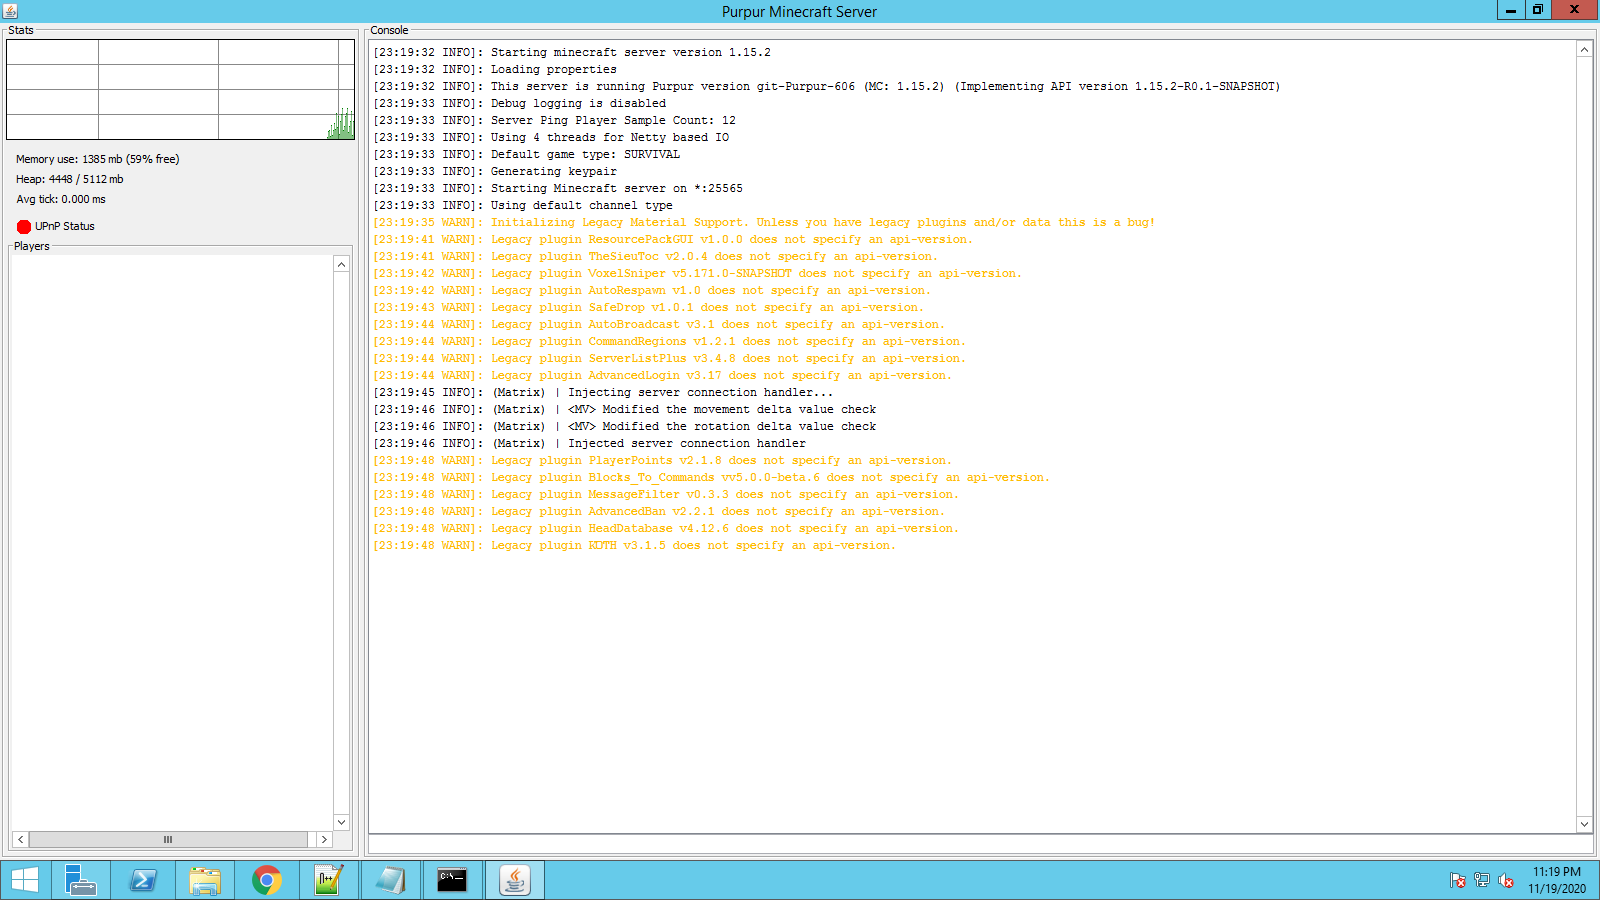Click the 'Initializing Legacy Material Support' warning

(x=764, y=222)
